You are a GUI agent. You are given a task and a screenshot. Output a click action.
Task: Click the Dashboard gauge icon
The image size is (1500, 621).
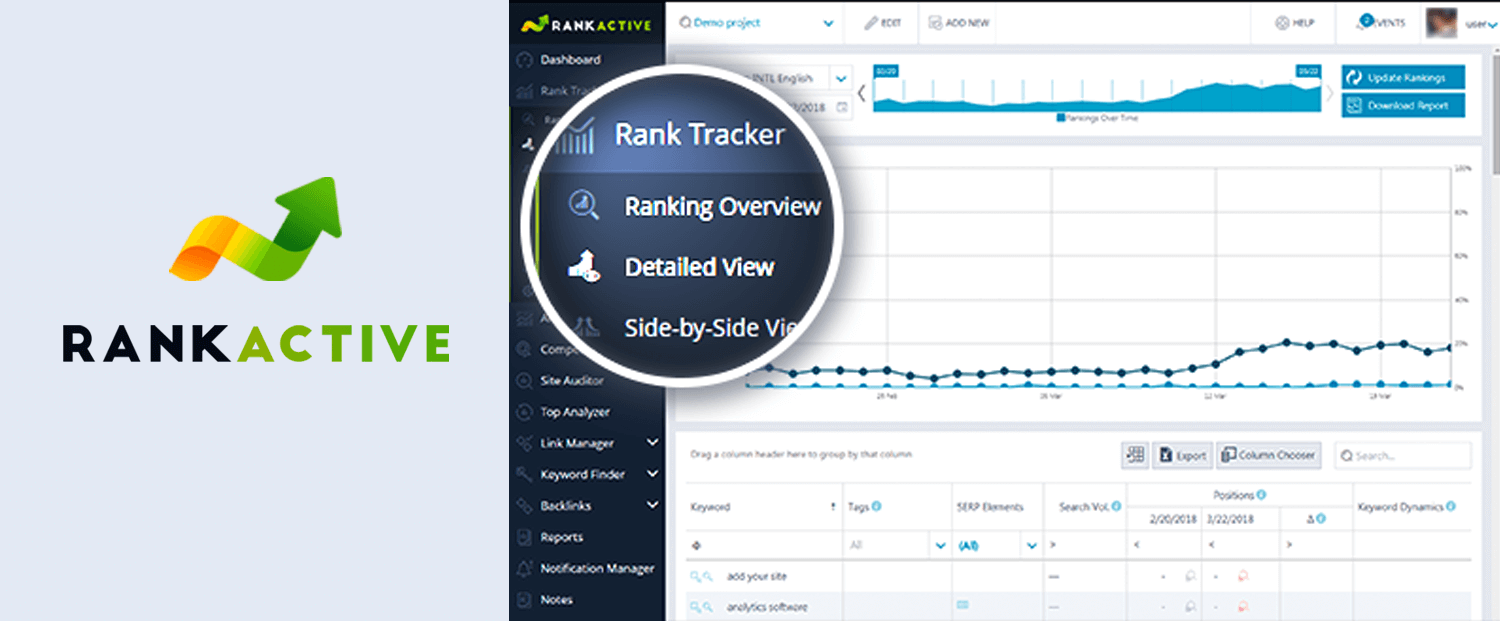tap(523, 60)
